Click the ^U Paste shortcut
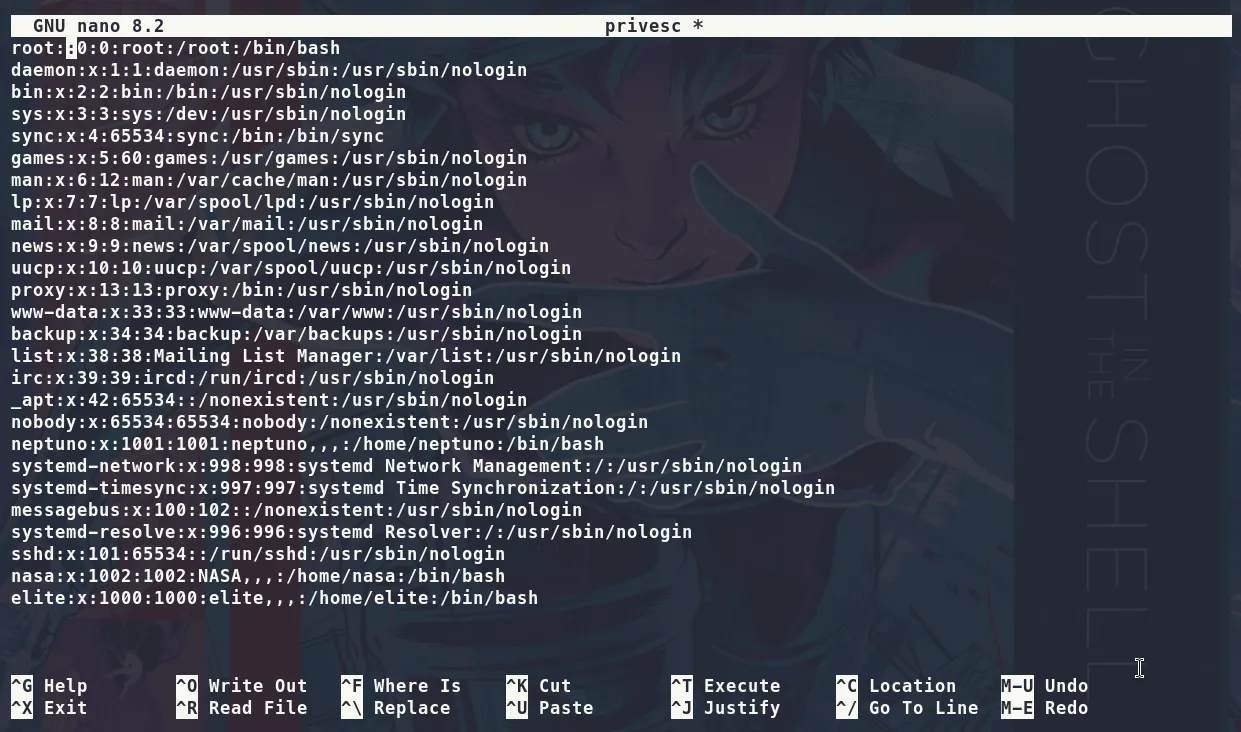This screenshot has height=732, width=1241. (x=549, y=708)
